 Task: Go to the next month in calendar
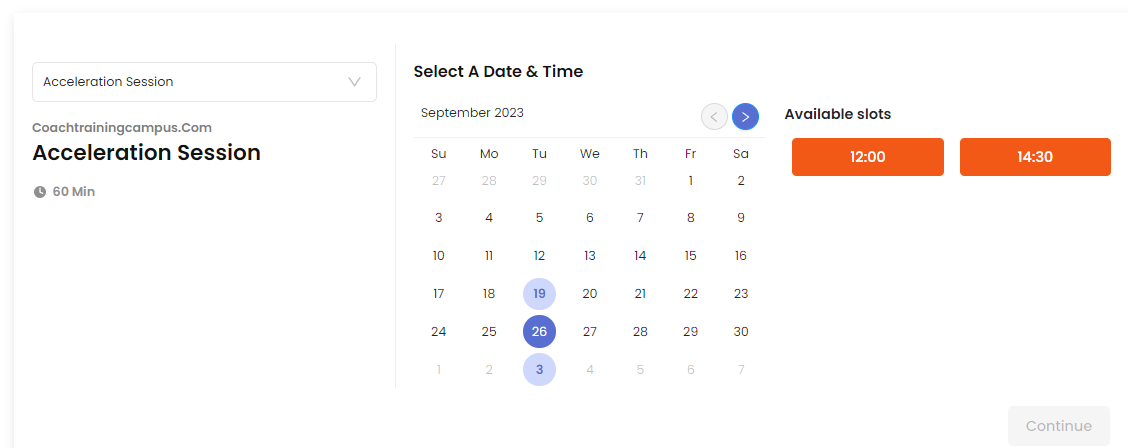tap(745, 116)
